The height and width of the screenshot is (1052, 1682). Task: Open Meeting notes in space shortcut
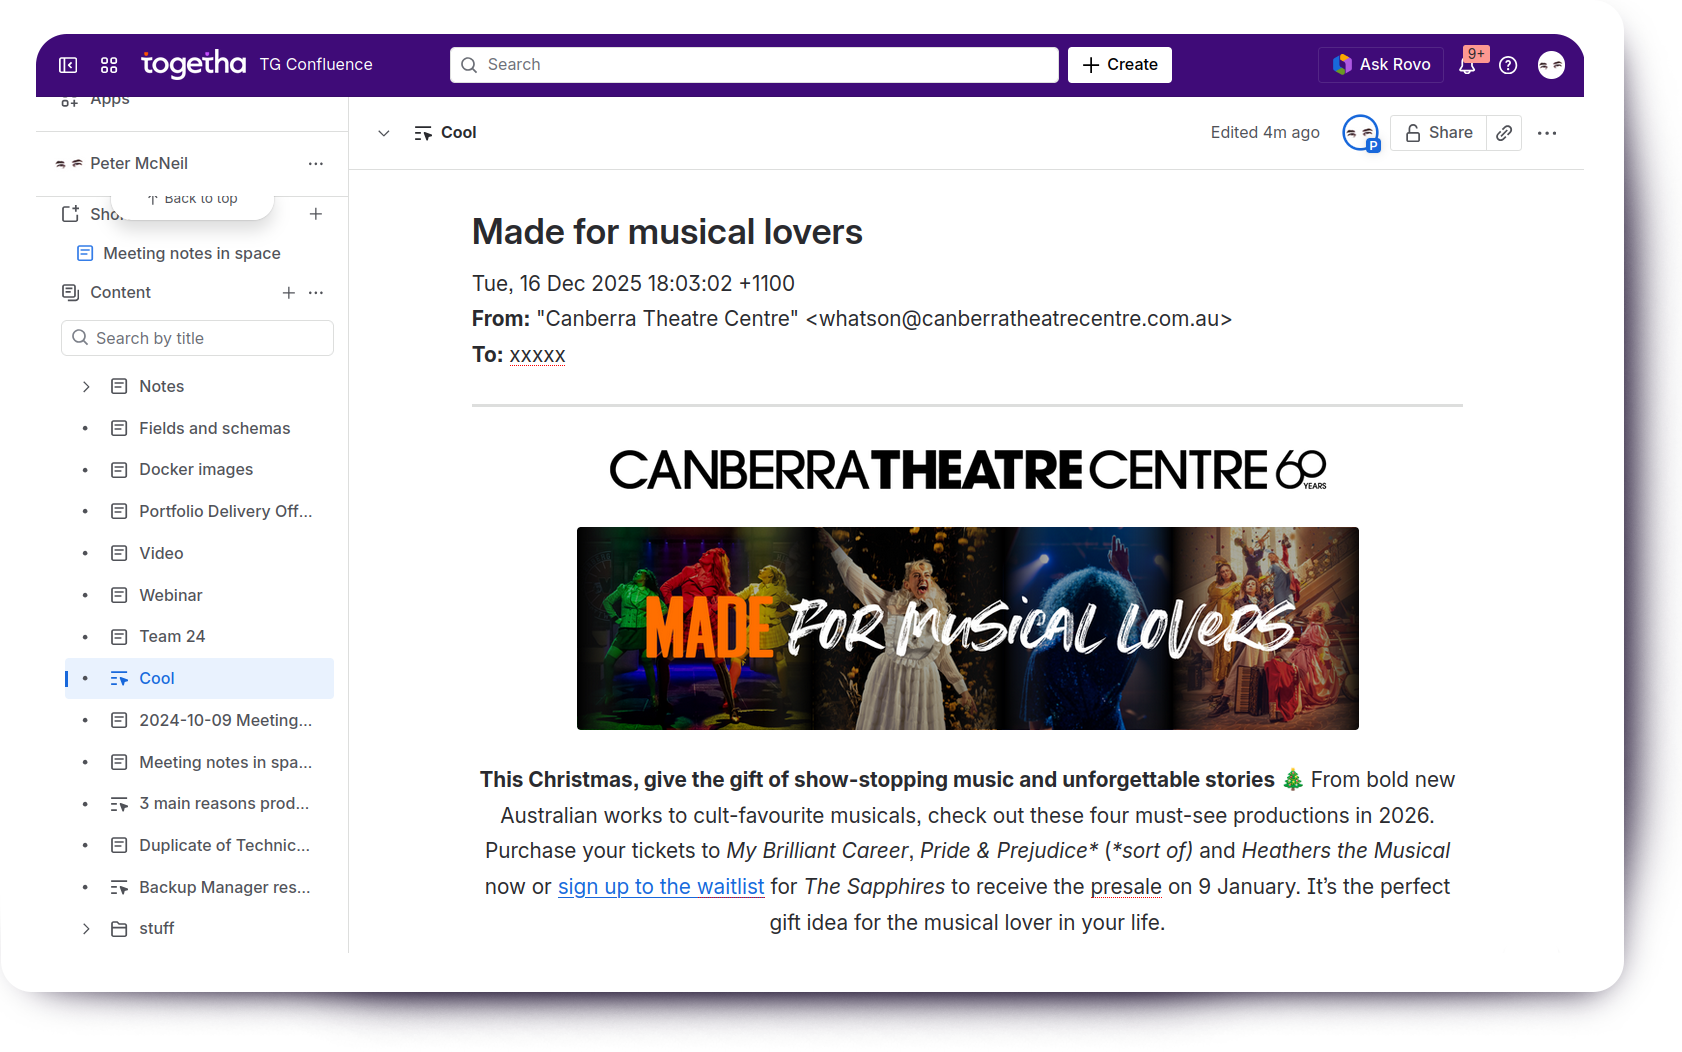point(192,253)
